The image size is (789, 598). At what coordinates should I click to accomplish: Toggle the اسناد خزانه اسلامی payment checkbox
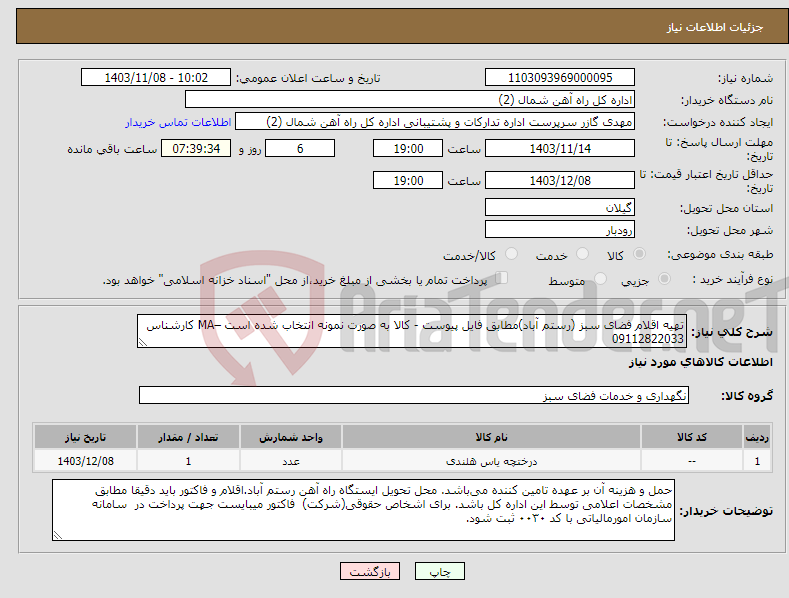(502, 277)
